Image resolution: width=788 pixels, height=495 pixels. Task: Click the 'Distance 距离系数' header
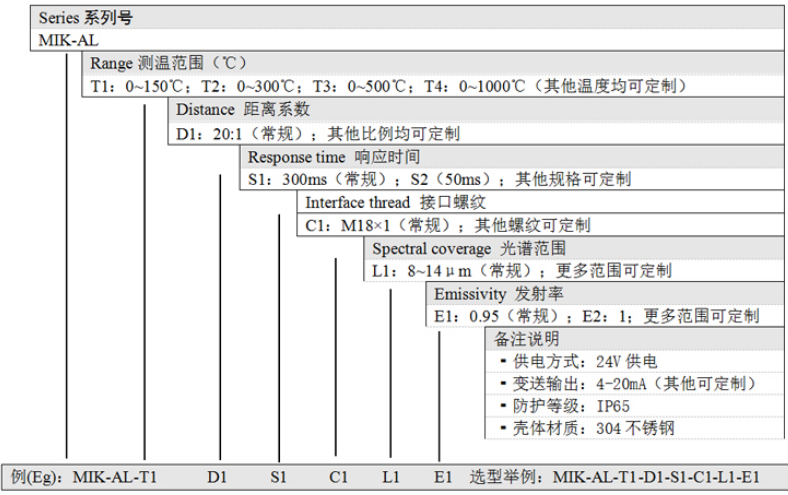[x=243, y=110]
